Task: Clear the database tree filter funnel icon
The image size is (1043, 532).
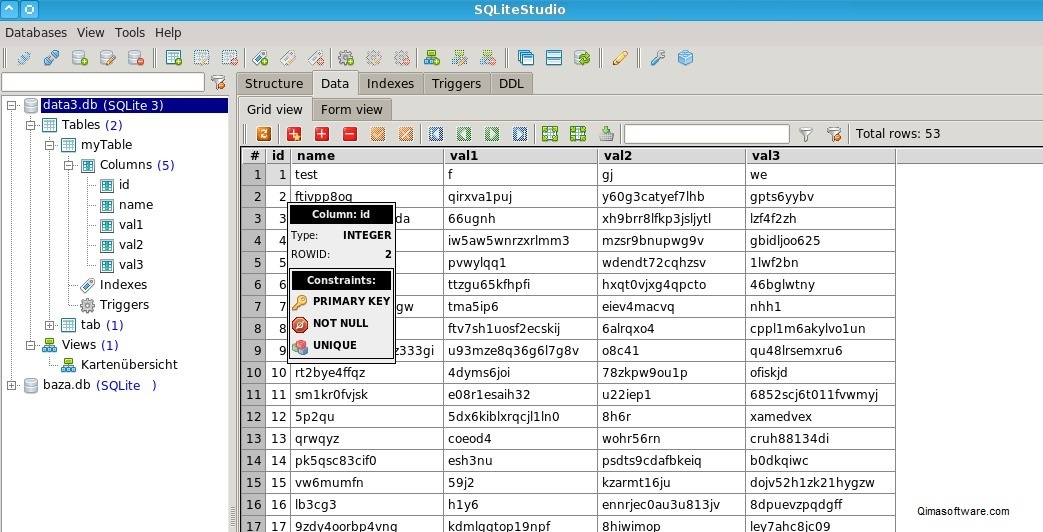Action: [218, 82]
